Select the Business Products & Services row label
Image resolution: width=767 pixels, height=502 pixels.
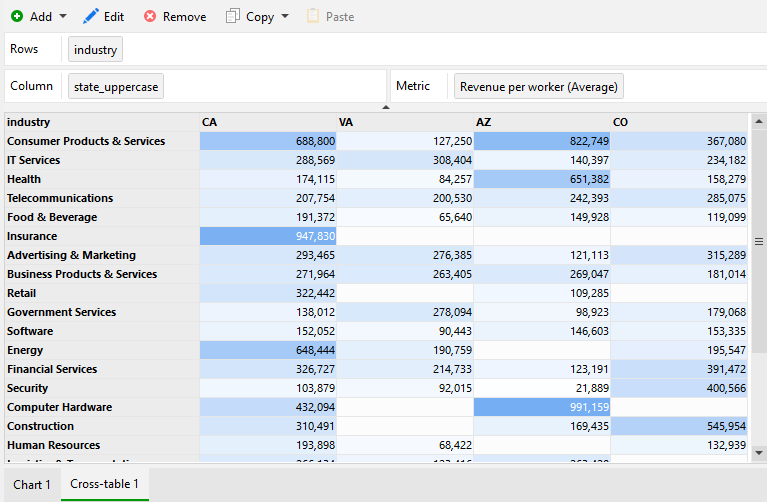point(102,274)
